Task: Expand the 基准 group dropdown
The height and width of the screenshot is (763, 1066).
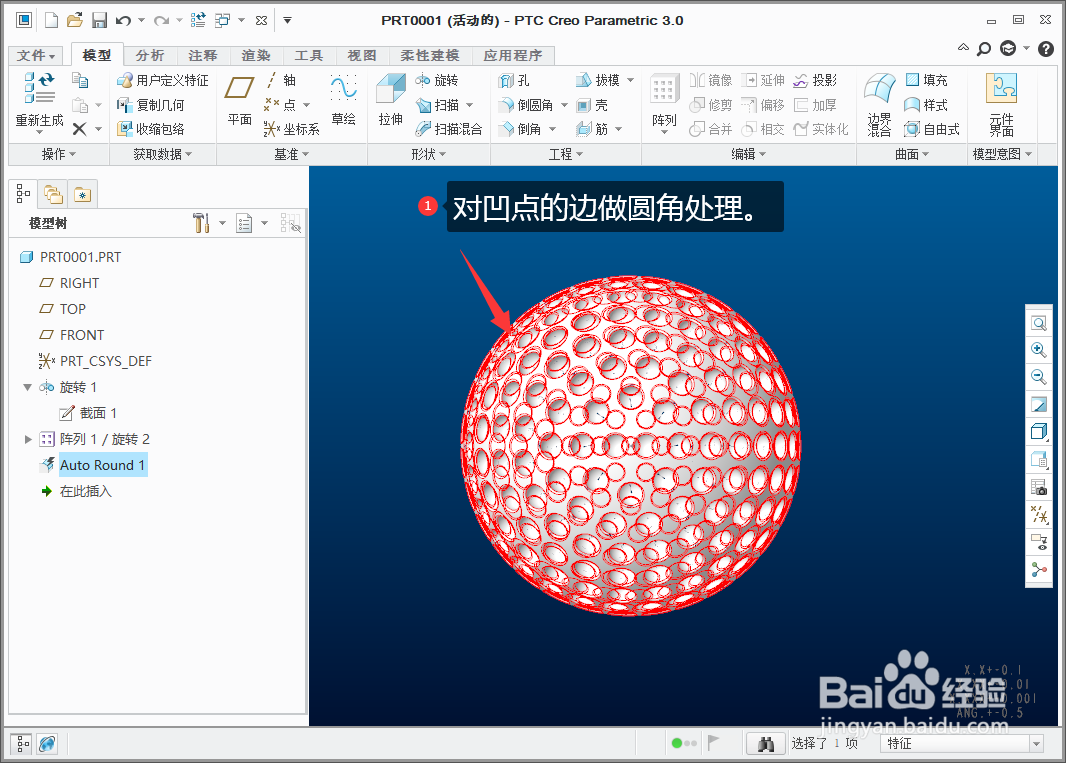Action: (x=292, y=154)
